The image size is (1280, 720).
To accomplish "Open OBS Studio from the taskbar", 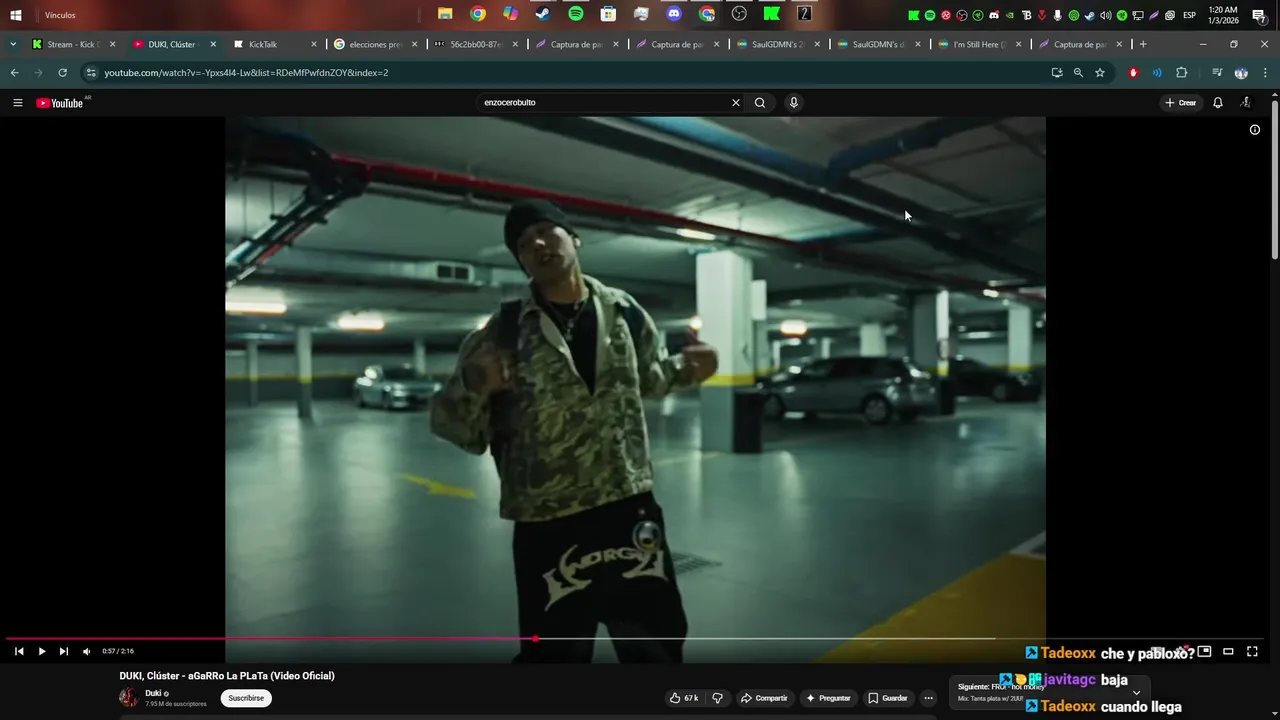I will tap(739, 14).
